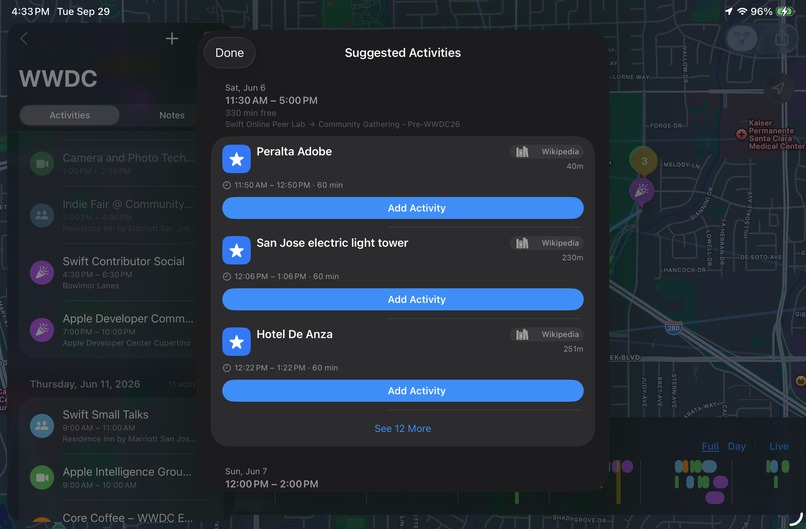Select the Full timeline view
Image resolution: width=806 pixels, height=529 pixels.
point(710,446)
